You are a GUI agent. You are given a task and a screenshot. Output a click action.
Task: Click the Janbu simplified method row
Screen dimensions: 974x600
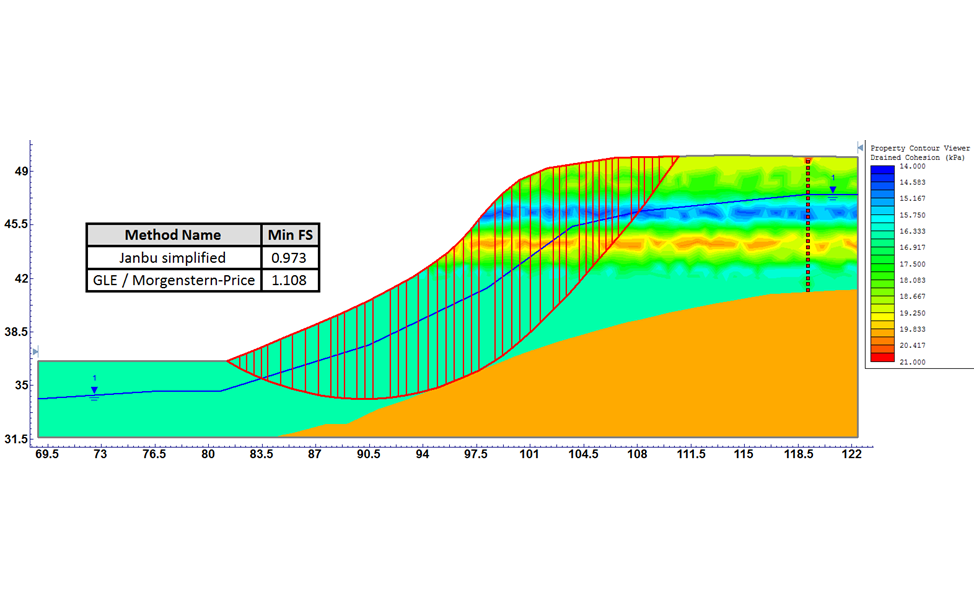(173, 258)
